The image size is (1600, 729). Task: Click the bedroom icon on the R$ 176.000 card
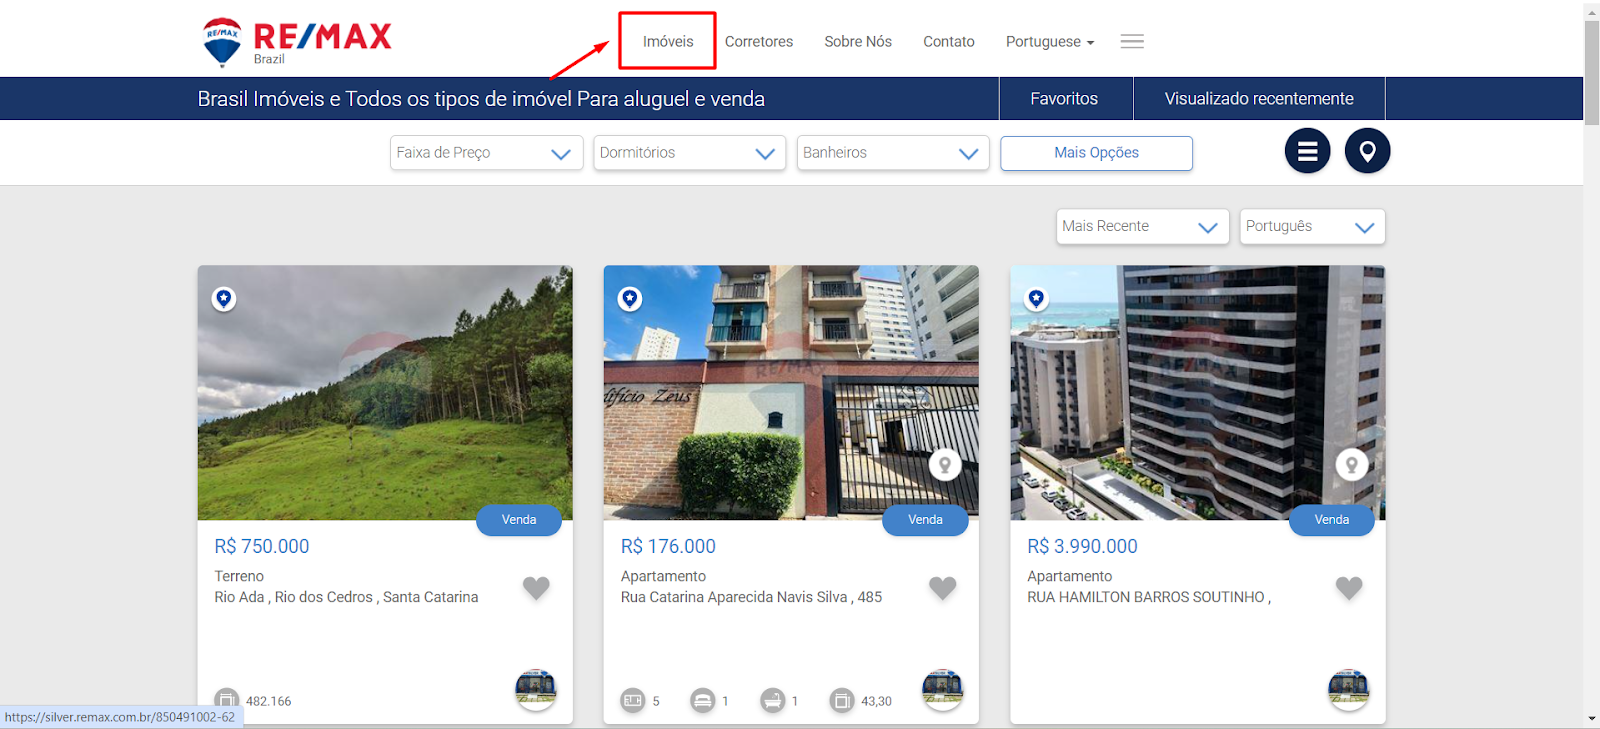coord(703,701)
